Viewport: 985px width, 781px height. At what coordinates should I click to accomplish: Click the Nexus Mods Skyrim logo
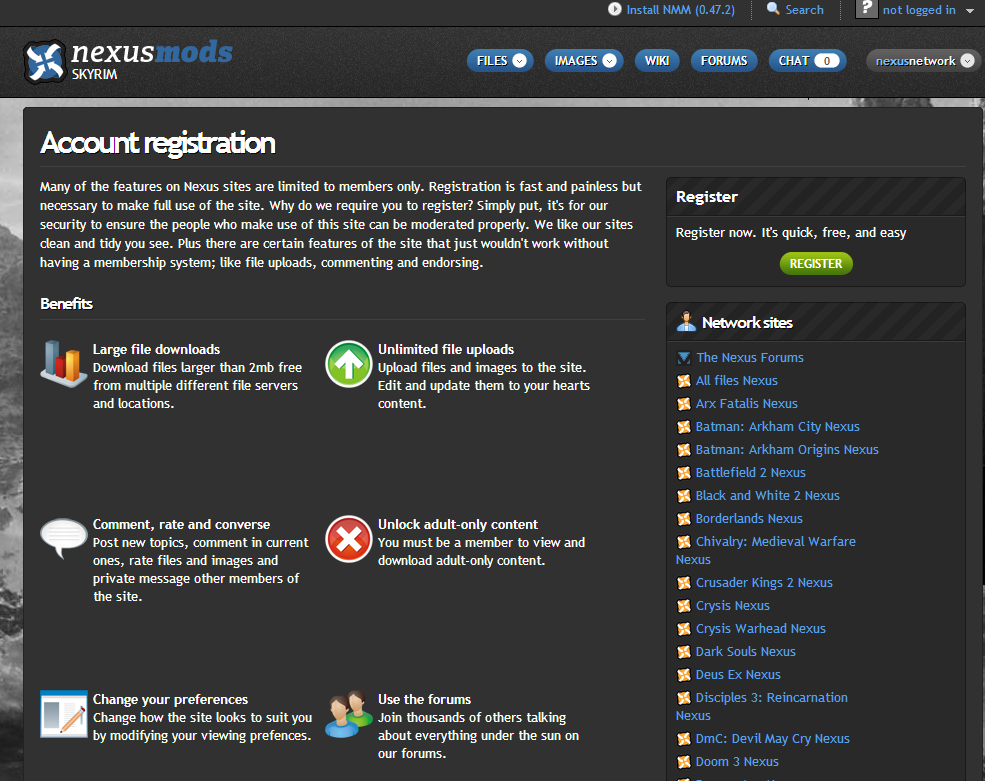click(128, 60)
